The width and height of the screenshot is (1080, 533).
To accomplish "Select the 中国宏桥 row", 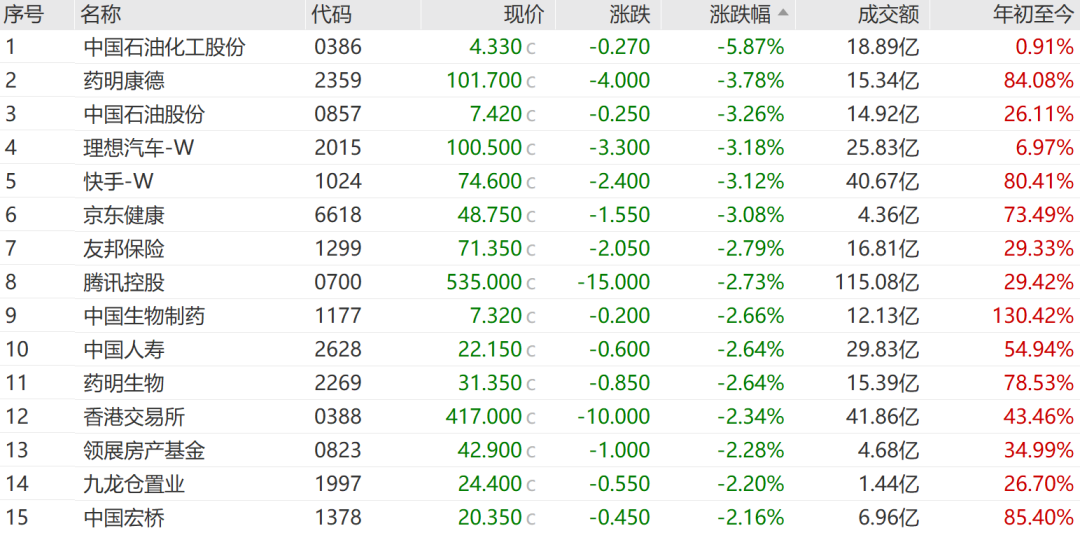I will [x=540, y=517].
